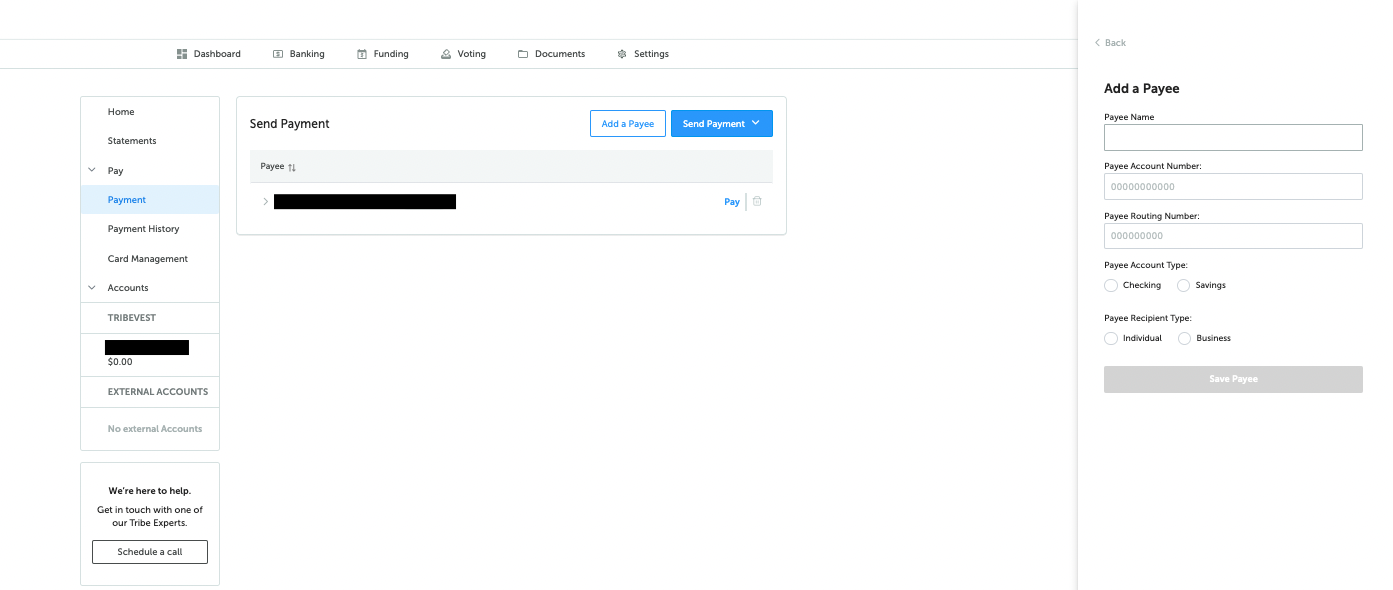This screenshot has width=1393, height=590.
Task: Click the disabled Save Payee button
Action: pos(1233,379)
